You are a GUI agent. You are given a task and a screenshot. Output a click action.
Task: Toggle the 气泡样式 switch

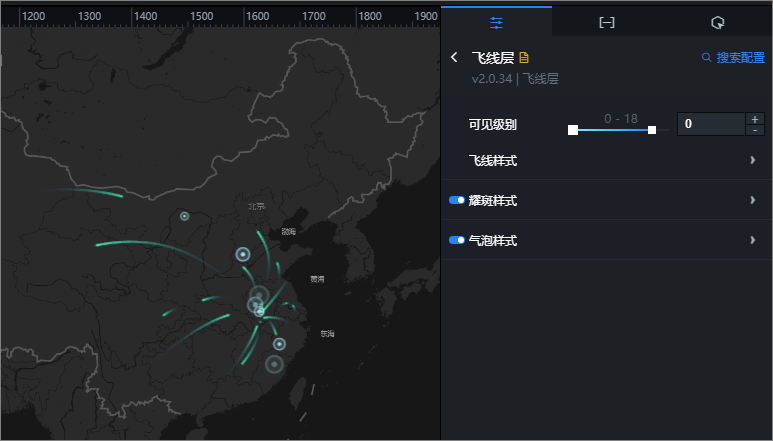tap(457, 240)
